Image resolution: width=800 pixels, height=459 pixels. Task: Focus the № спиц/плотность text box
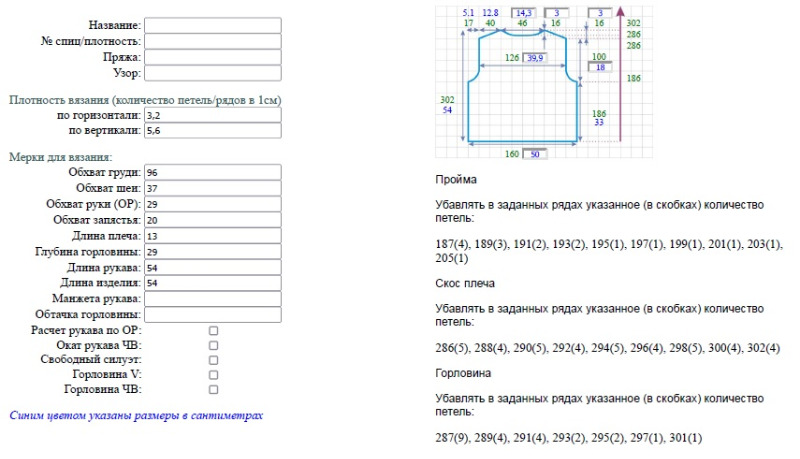(x=213, y=41)
